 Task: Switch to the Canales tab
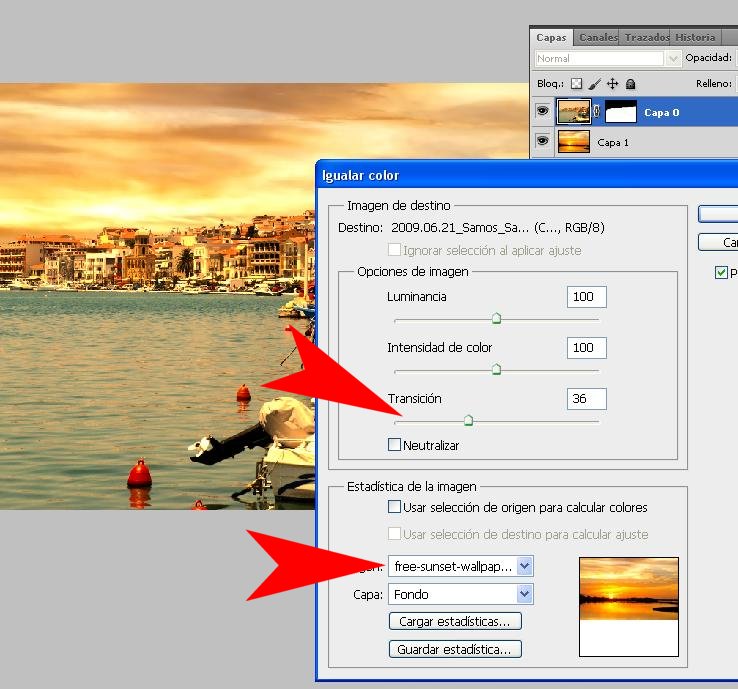coord(598,37)
